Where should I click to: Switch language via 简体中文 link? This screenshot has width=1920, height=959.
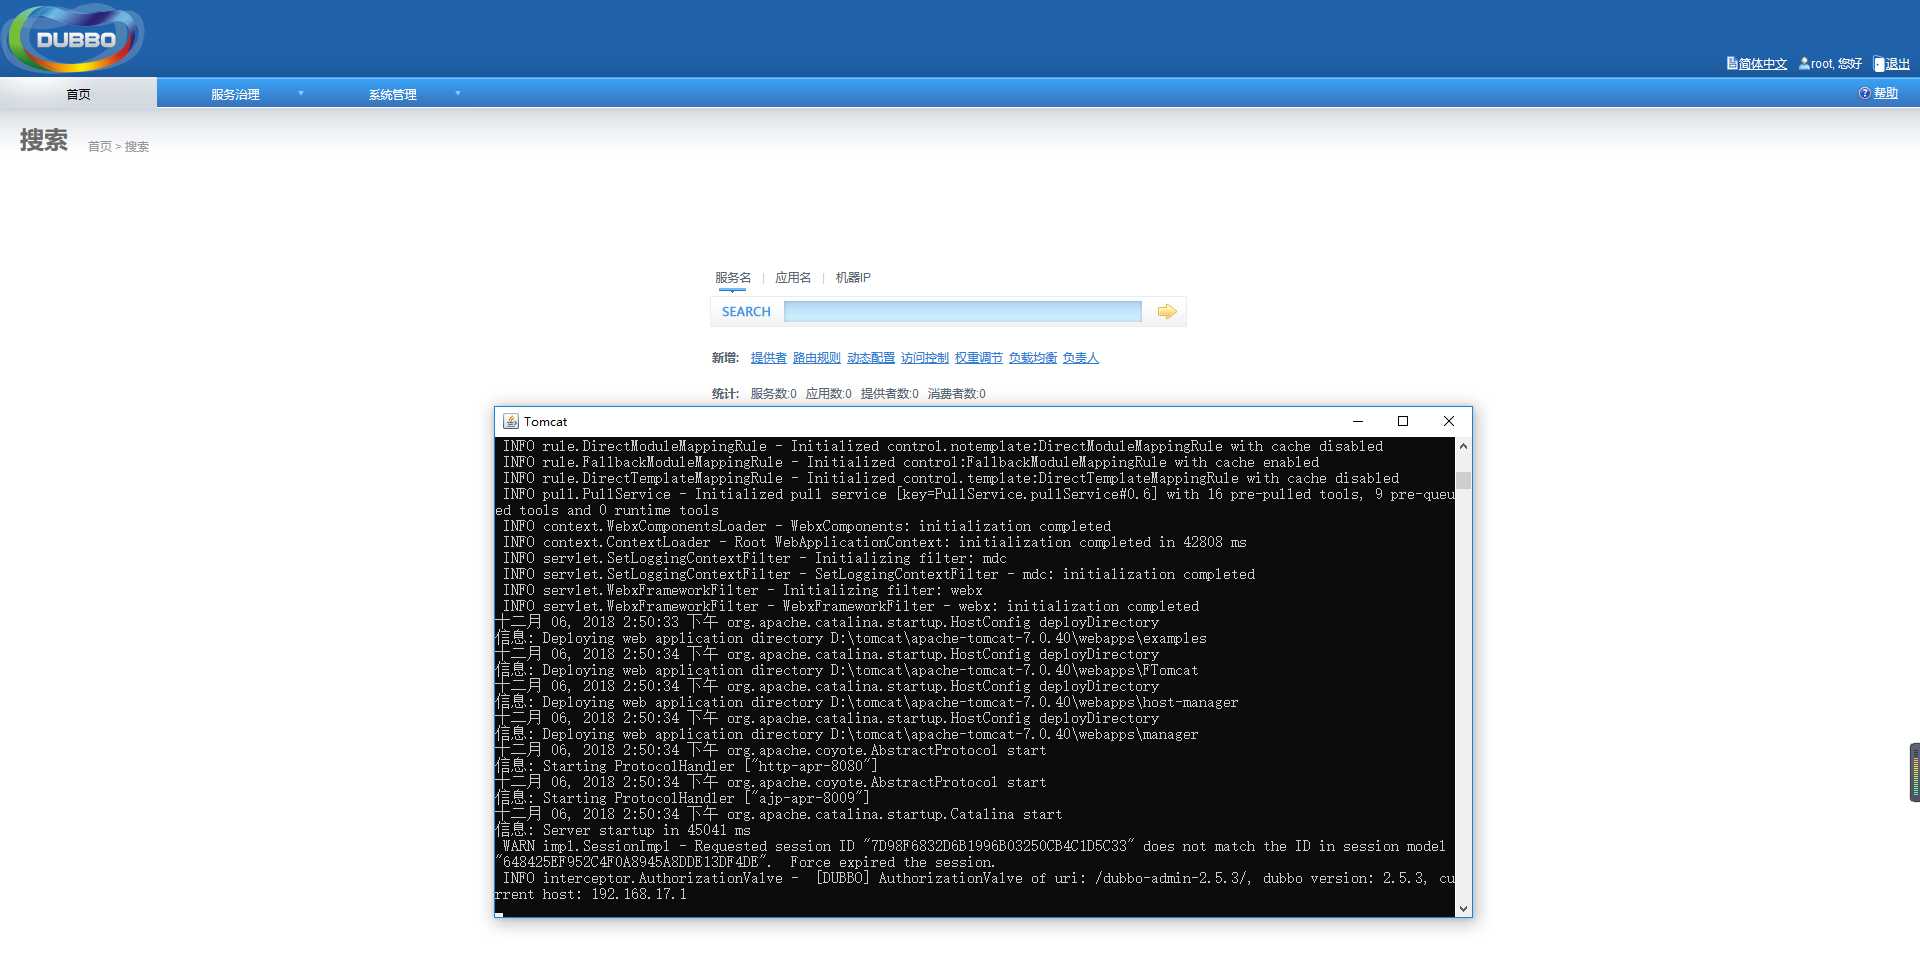(1762, 64)
